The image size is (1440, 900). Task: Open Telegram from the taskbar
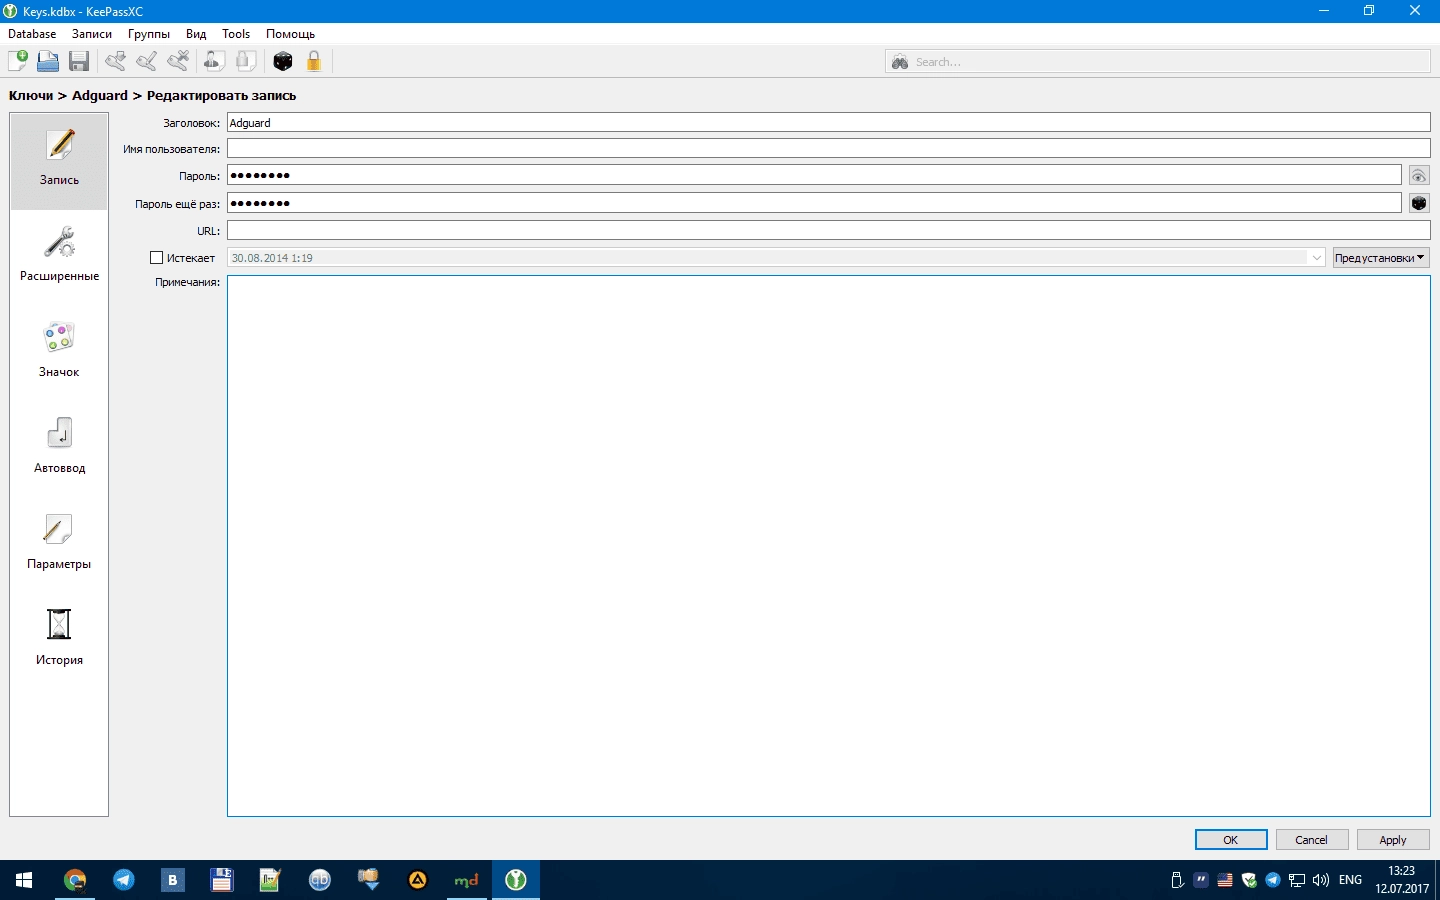124,880
